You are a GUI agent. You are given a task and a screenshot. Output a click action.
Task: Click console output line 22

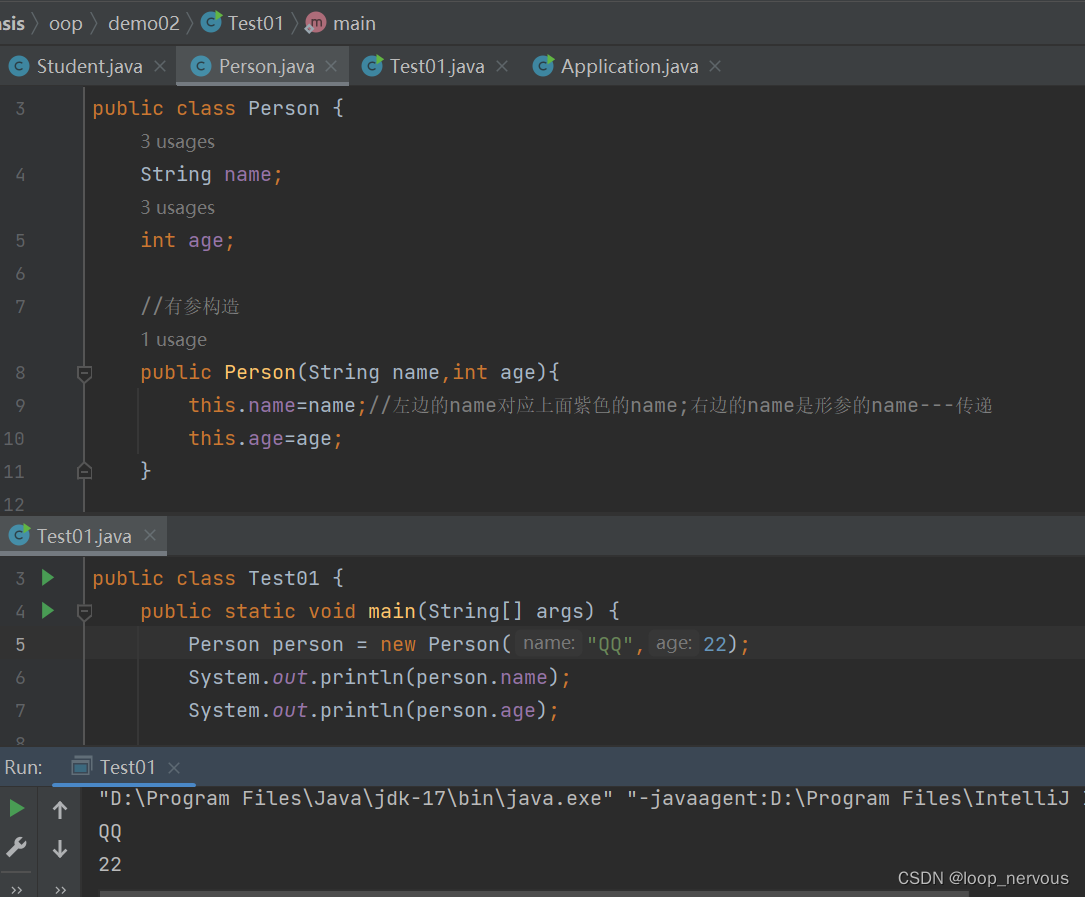pos(110,864)
